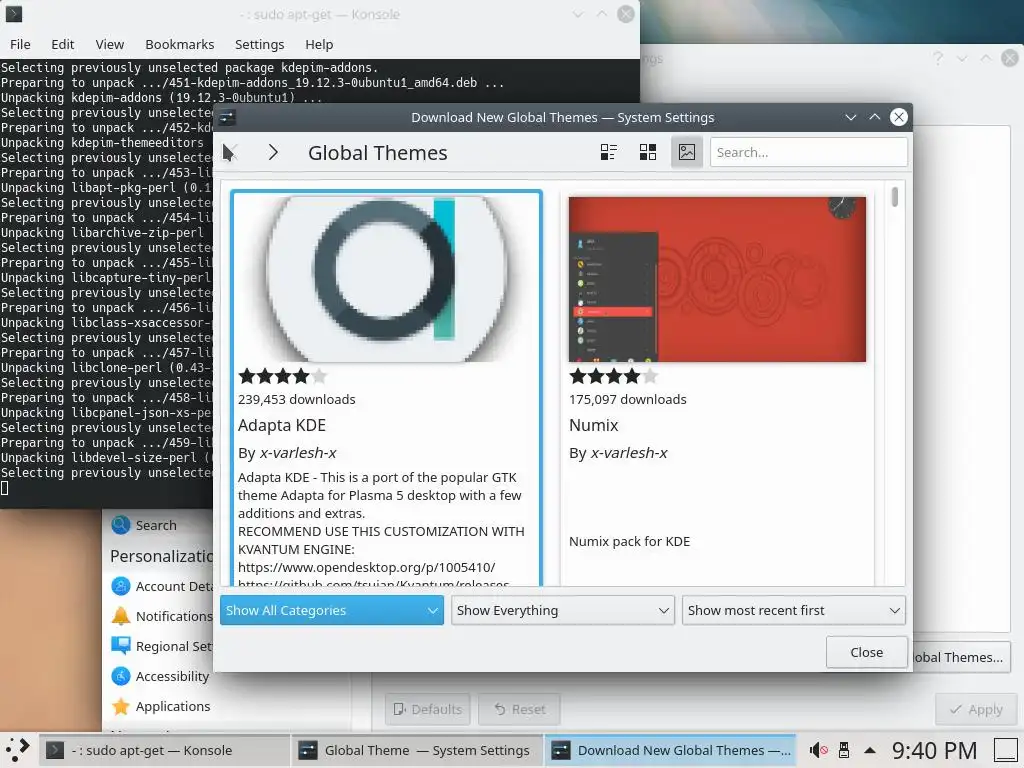Open the opendesktop.org link in Adapta description
The height and width of the screenshot is (768, 1024).
click(366, 568)
